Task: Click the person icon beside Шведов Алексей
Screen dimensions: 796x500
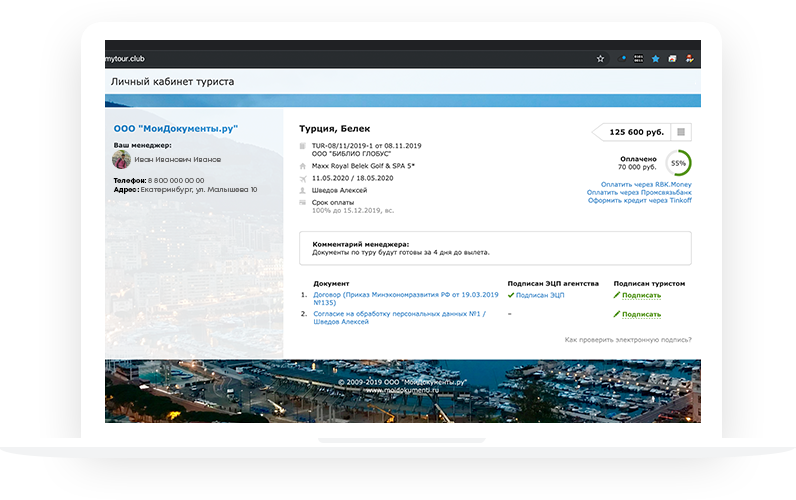Action: point(303,190)
